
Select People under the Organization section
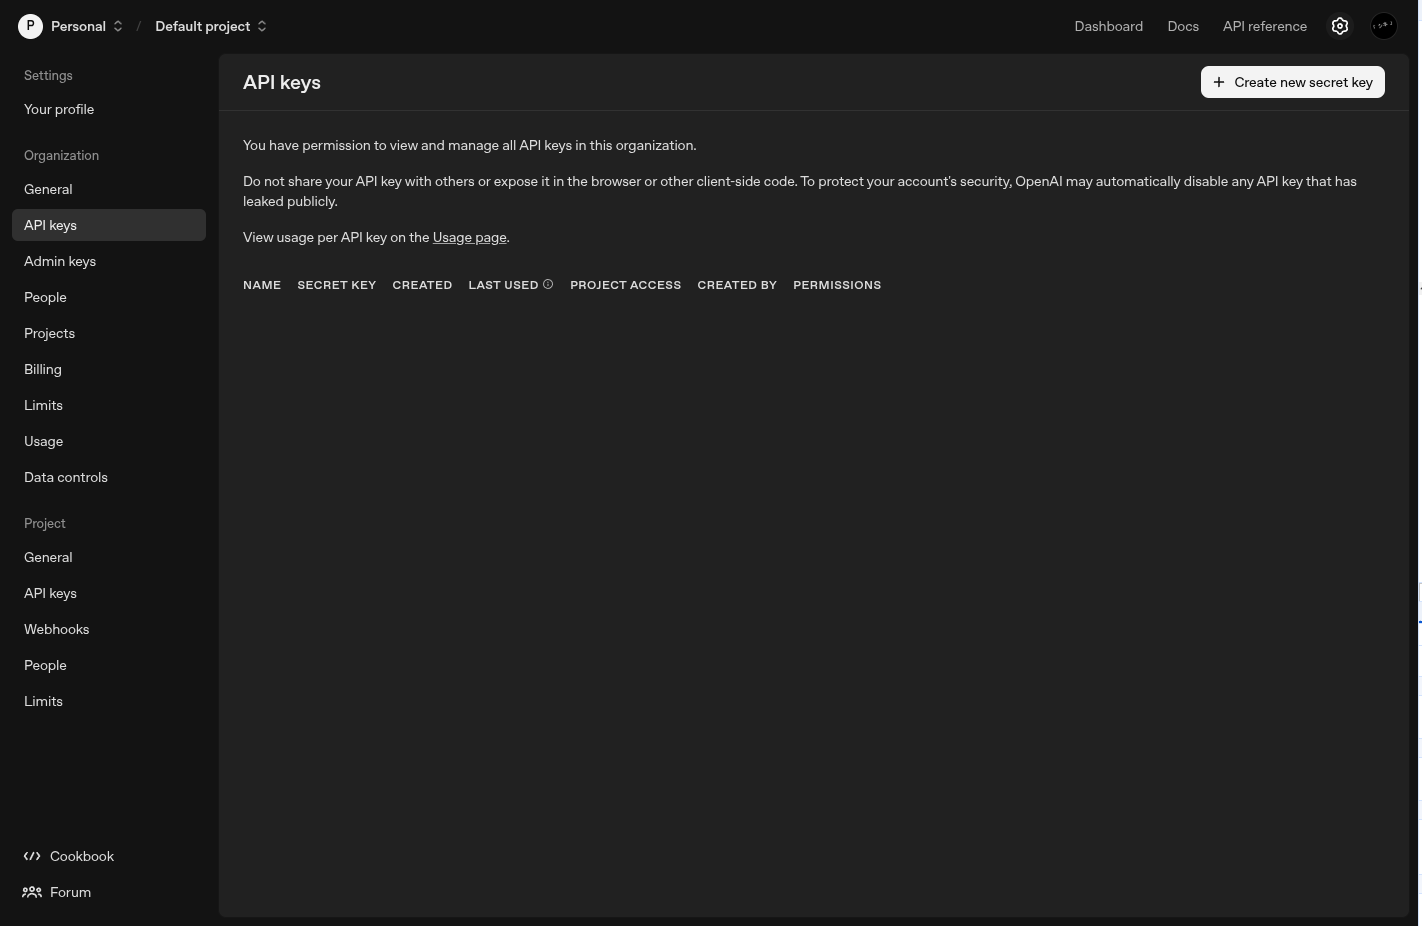(109, 297)
